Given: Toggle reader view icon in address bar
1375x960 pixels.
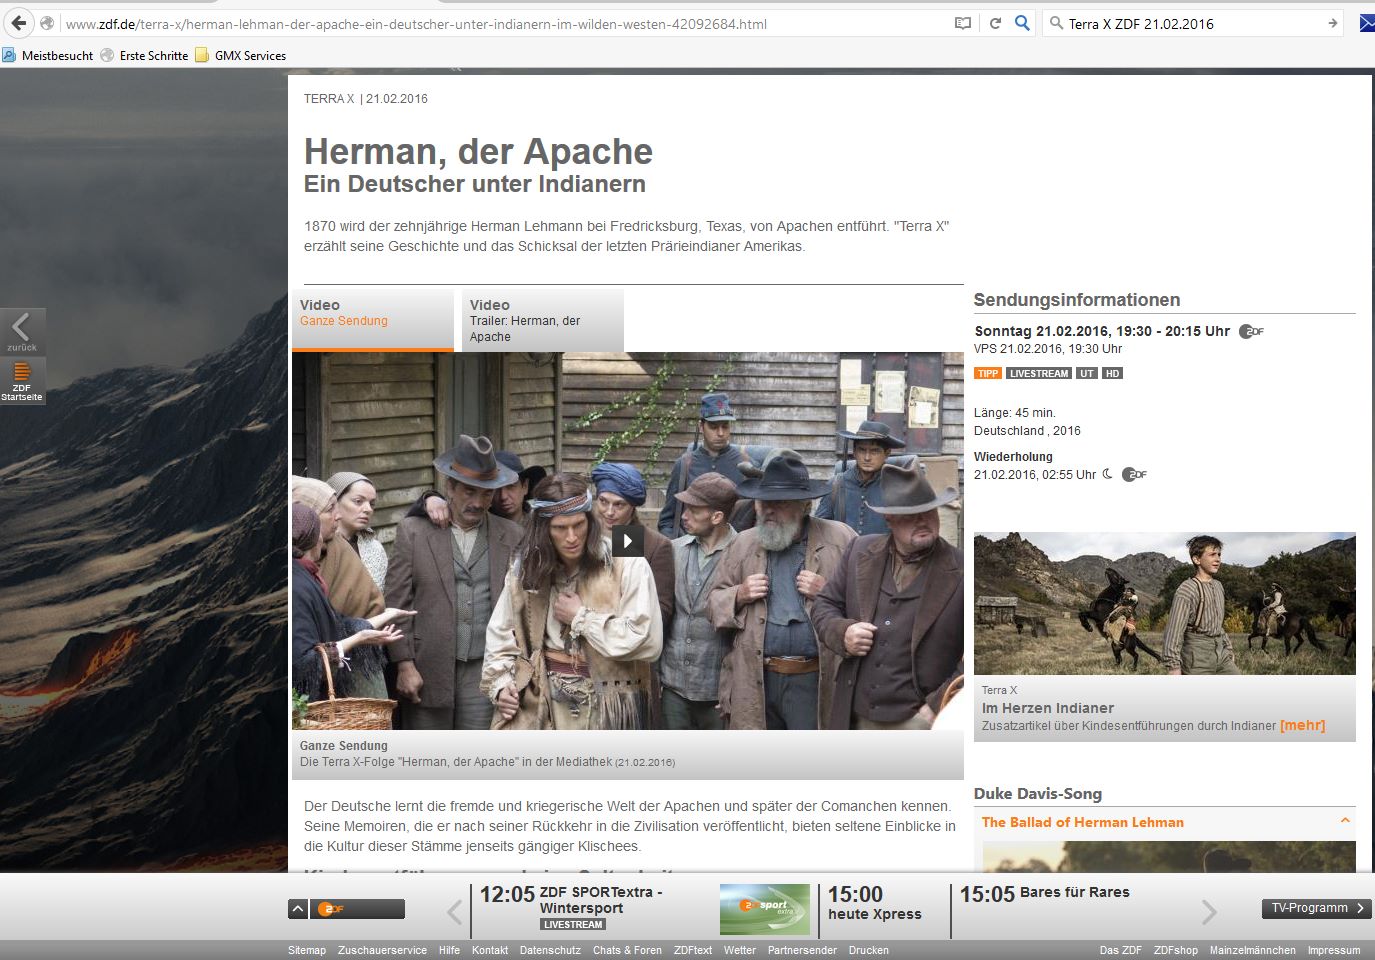Looking at the screenshot, I should (963, 23).
